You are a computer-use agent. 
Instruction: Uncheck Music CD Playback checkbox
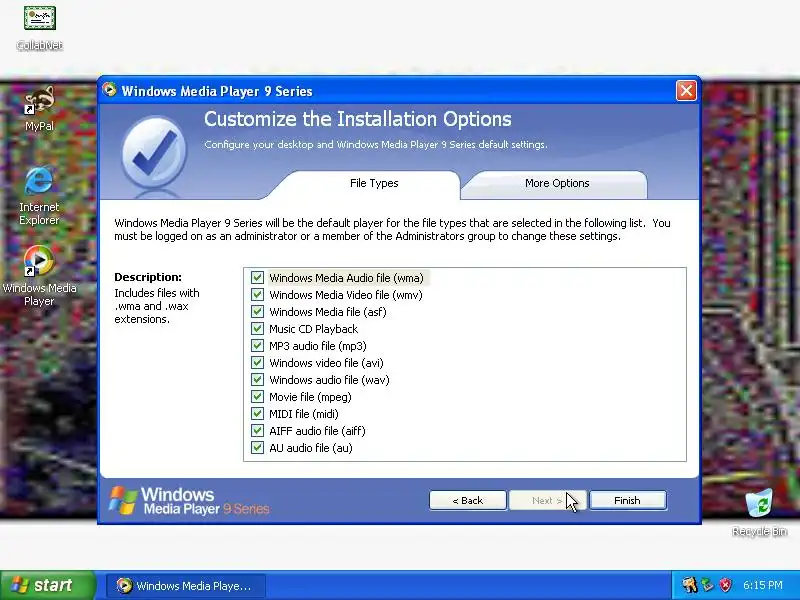point(257,329)
